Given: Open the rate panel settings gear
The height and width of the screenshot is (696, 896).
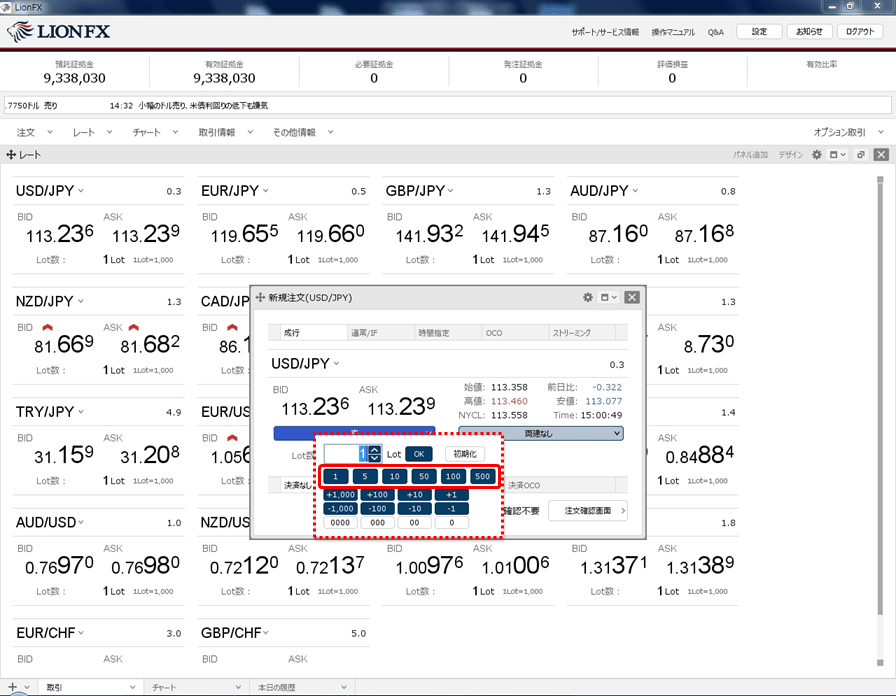Looking at the screenshot, I should [817, 155].
